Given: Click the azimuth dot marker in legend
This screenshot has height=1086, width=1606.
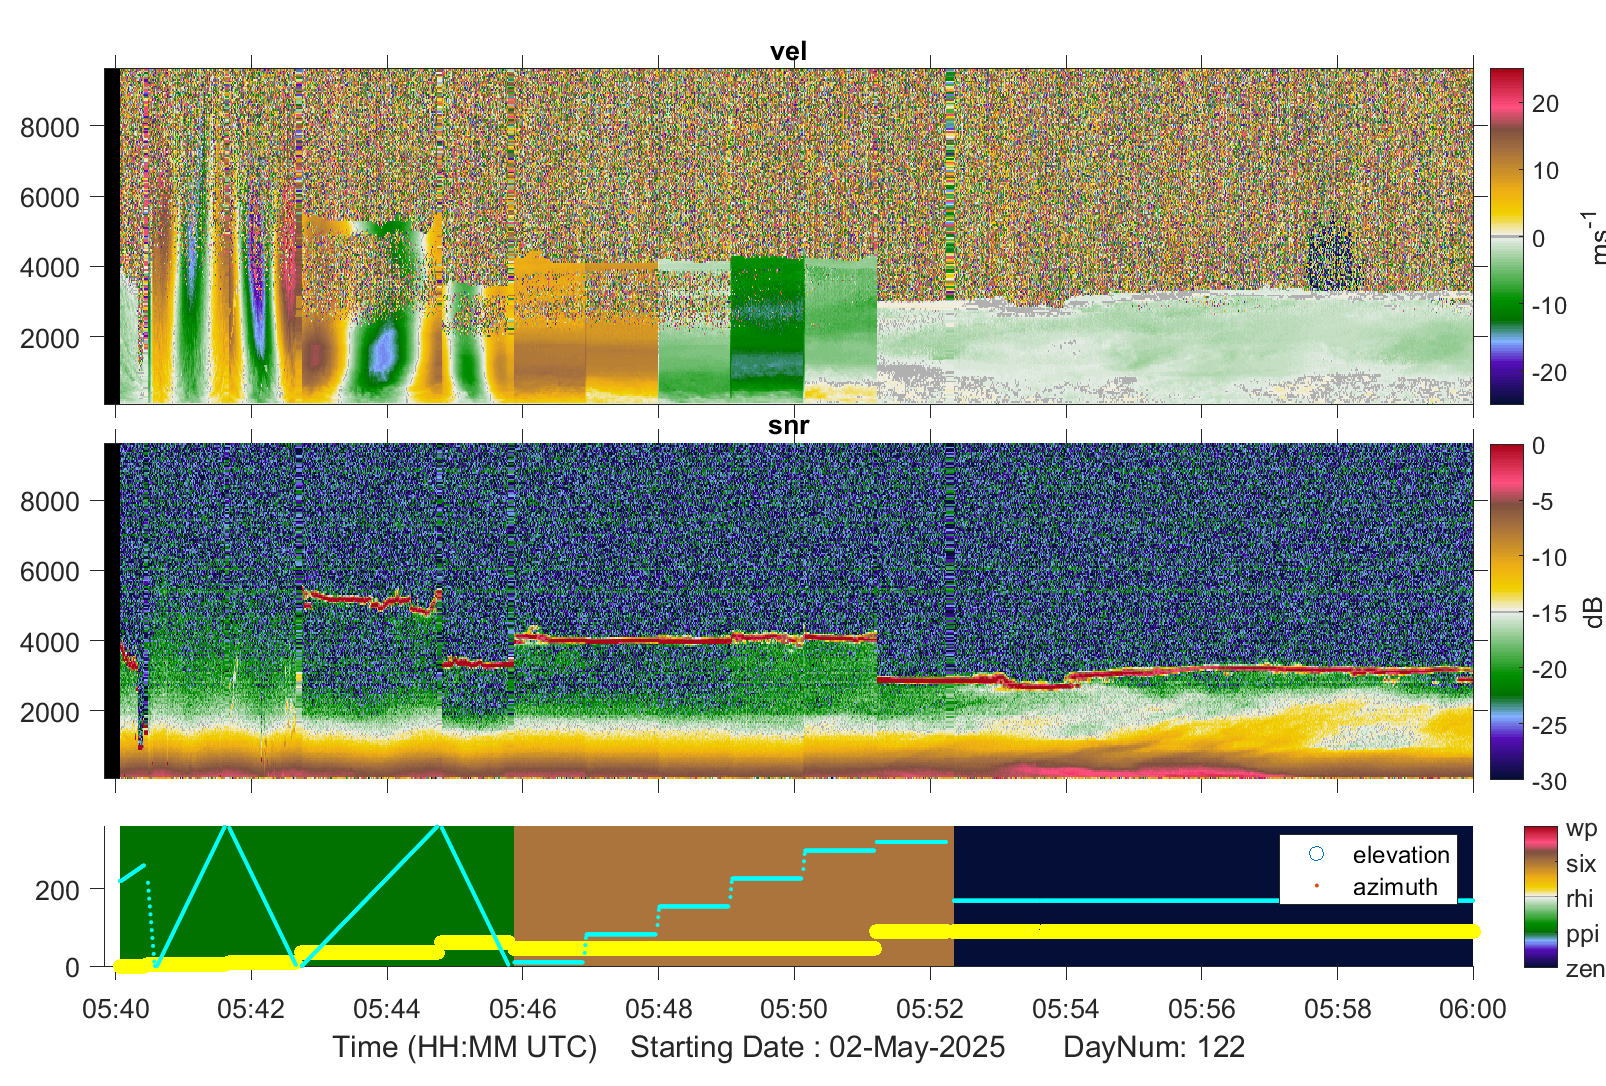Looking at the screenshot, I should (x=1316, y=886).
